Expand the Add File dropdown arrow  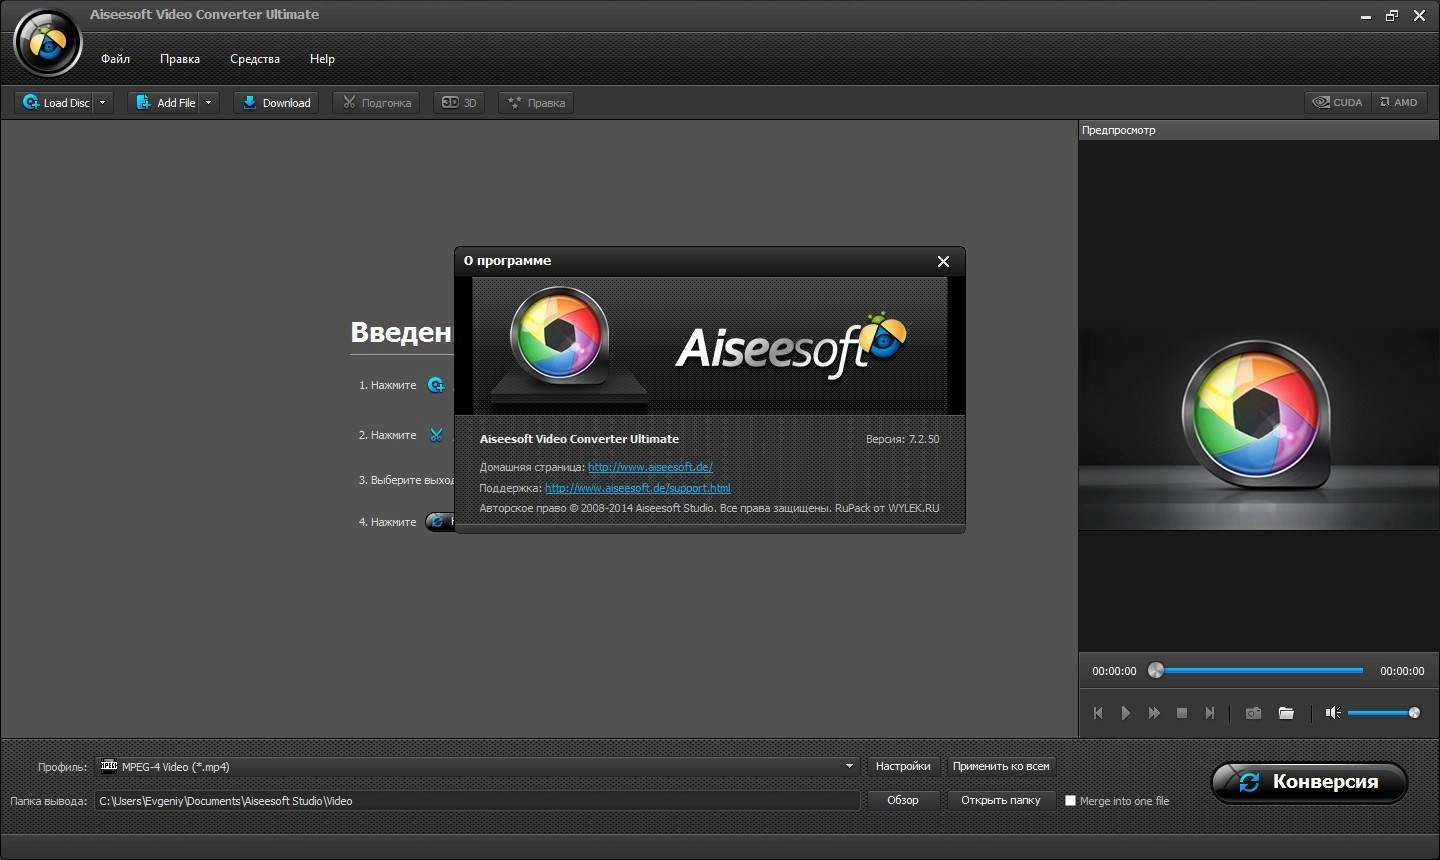pos(208,102)
